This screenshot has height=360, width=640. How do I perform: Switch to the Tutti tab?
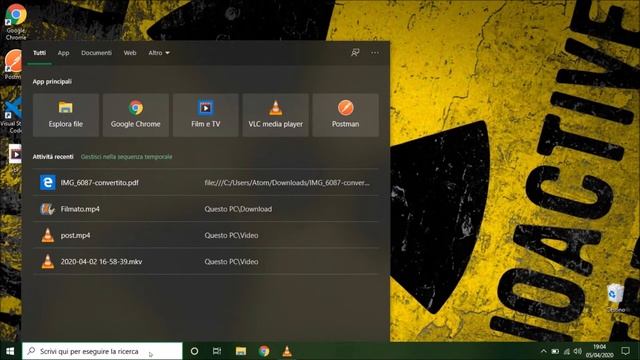[40, 53]
